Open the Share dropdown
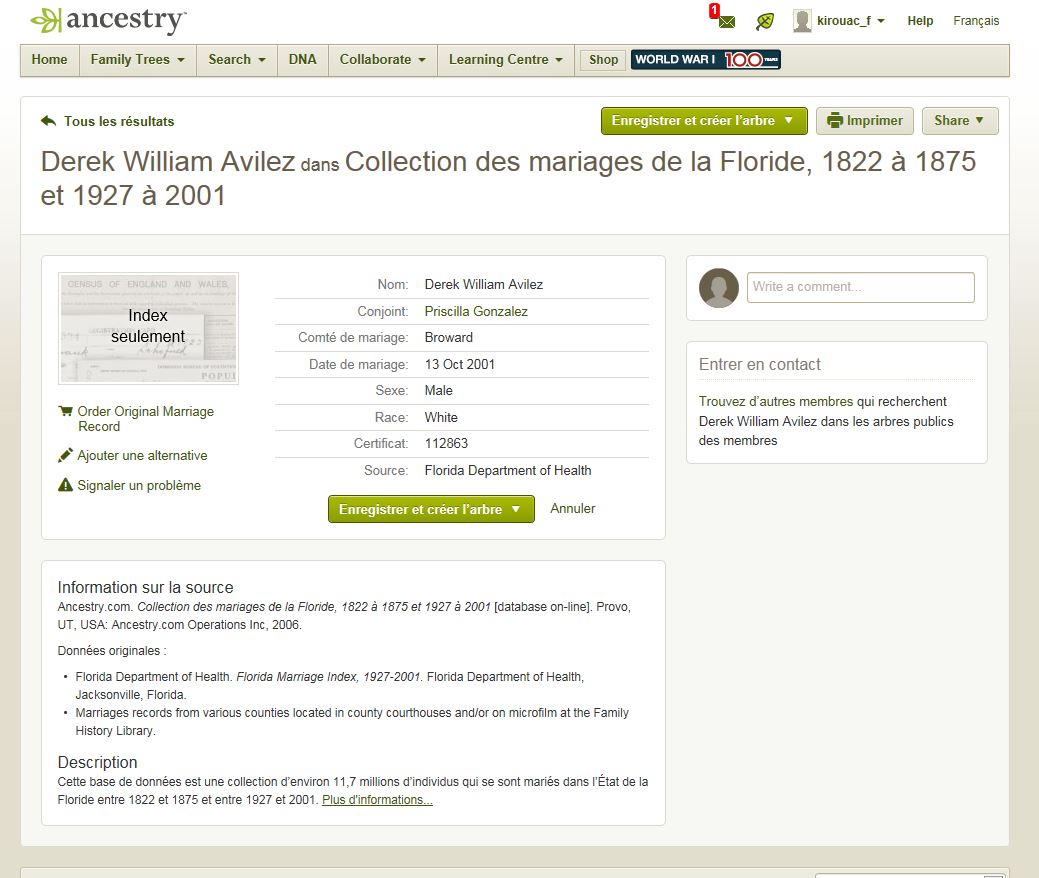 click(959, 121)
